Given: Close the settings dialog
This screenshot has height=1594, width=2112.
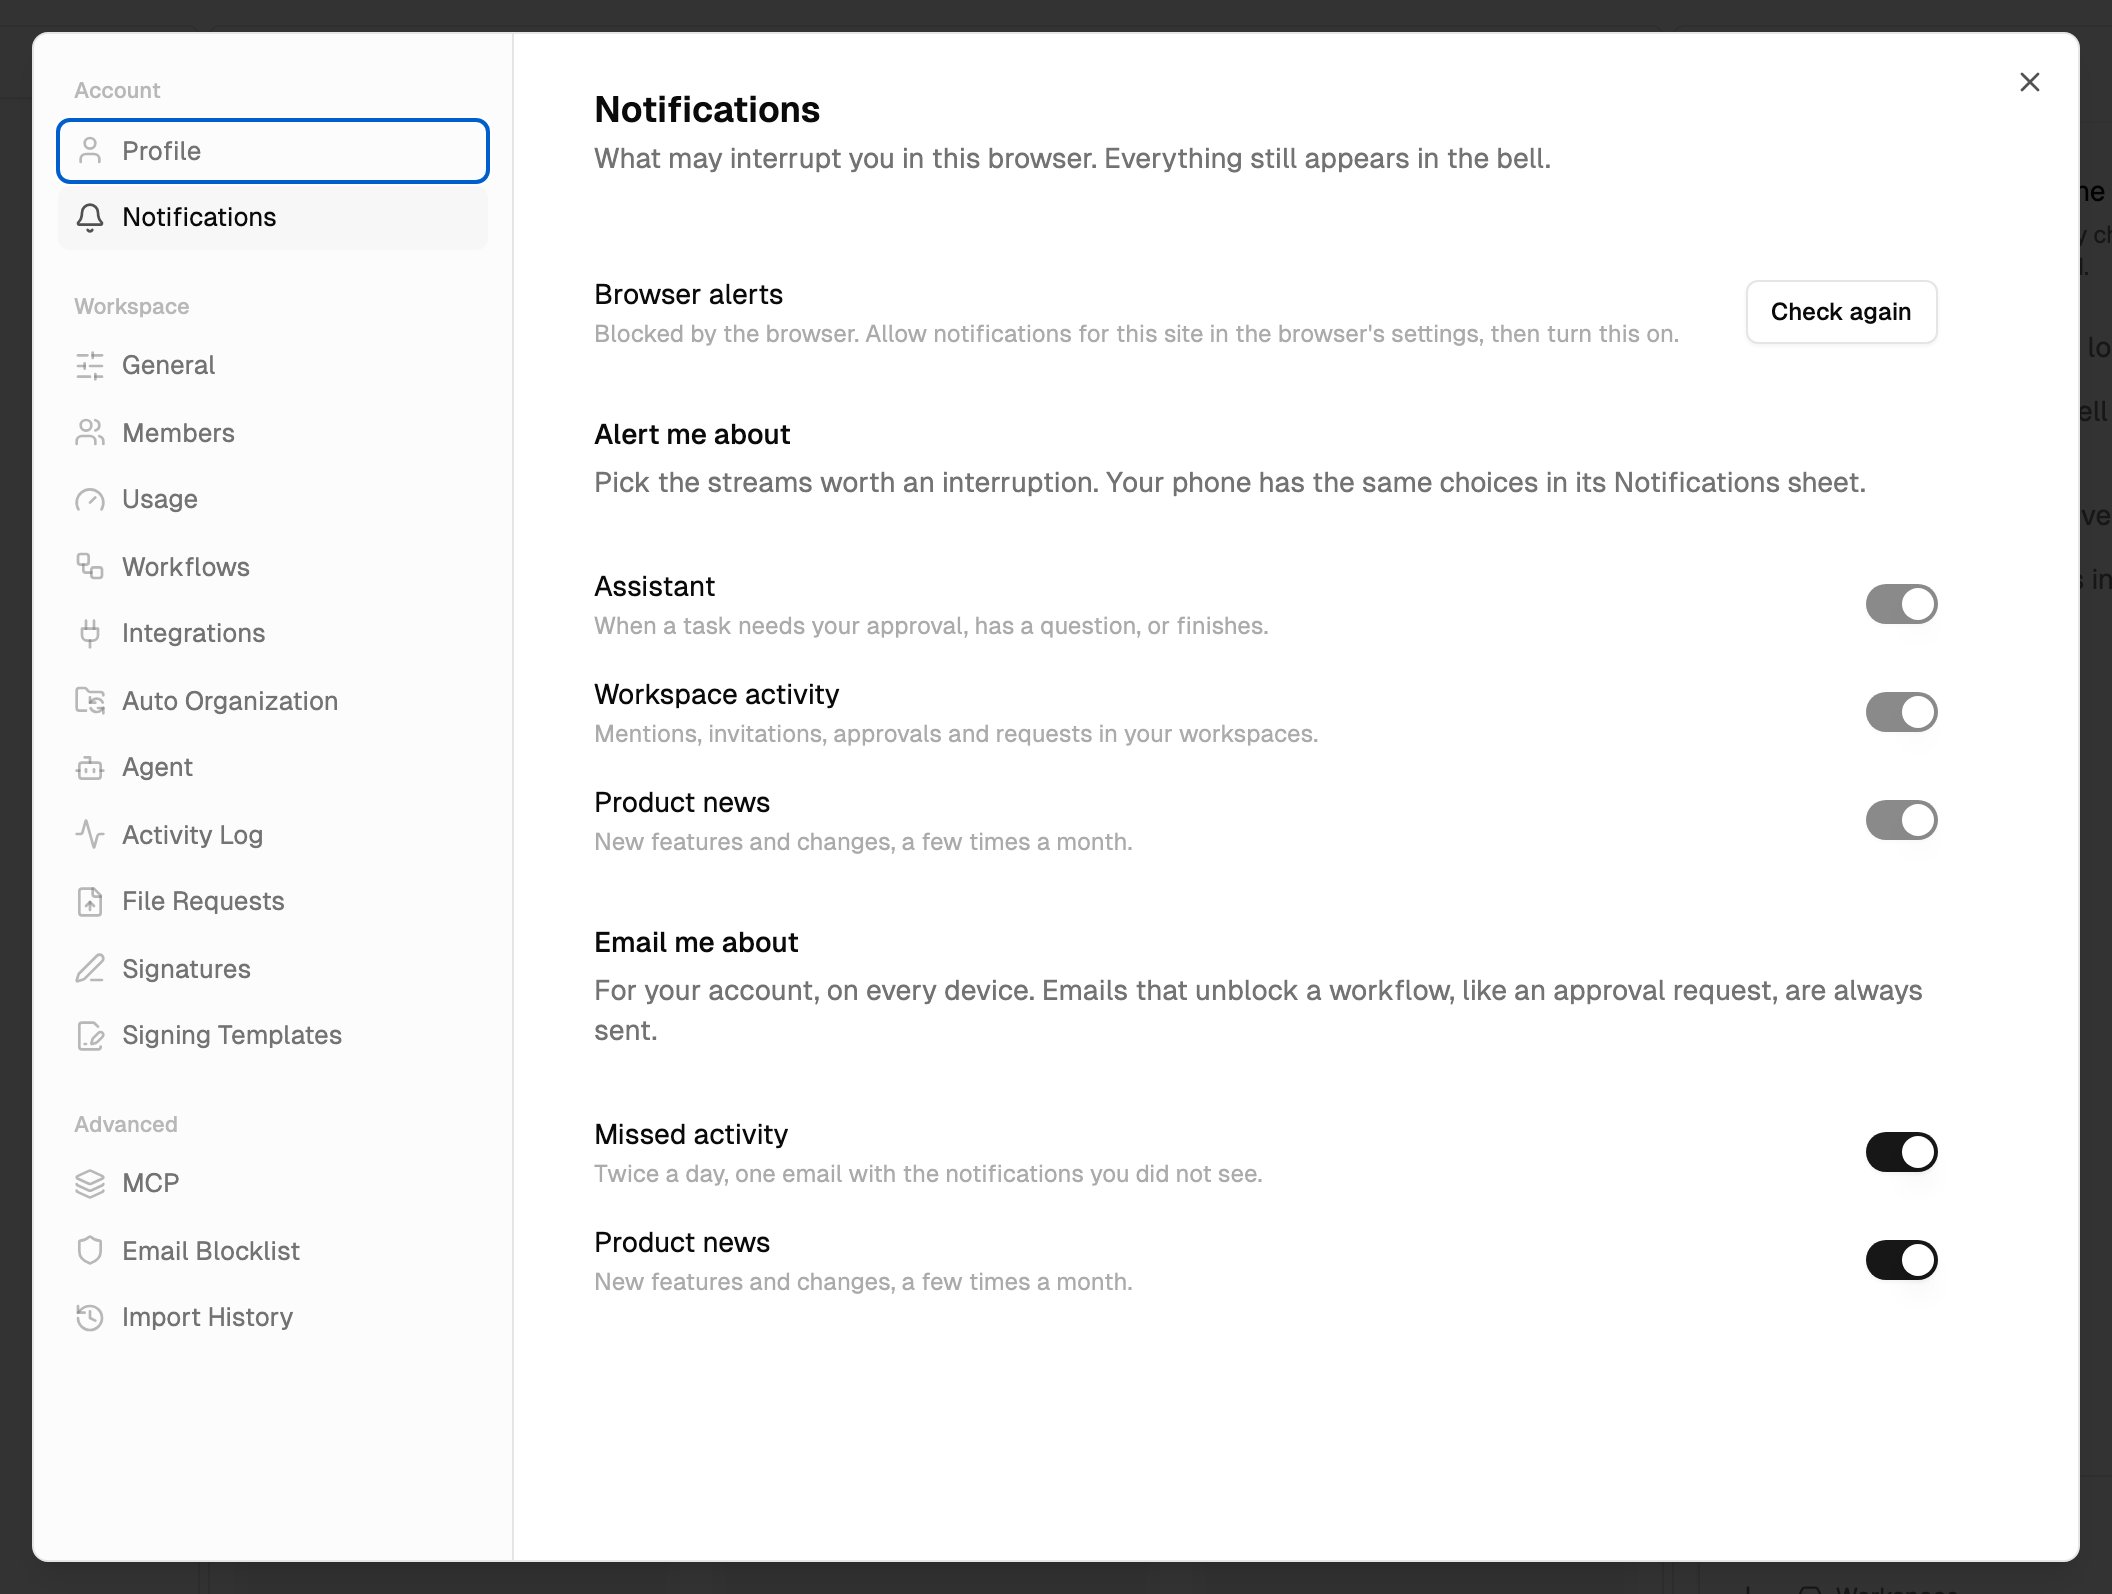Looking at the screenshot, I should (x=2029, y=82).
